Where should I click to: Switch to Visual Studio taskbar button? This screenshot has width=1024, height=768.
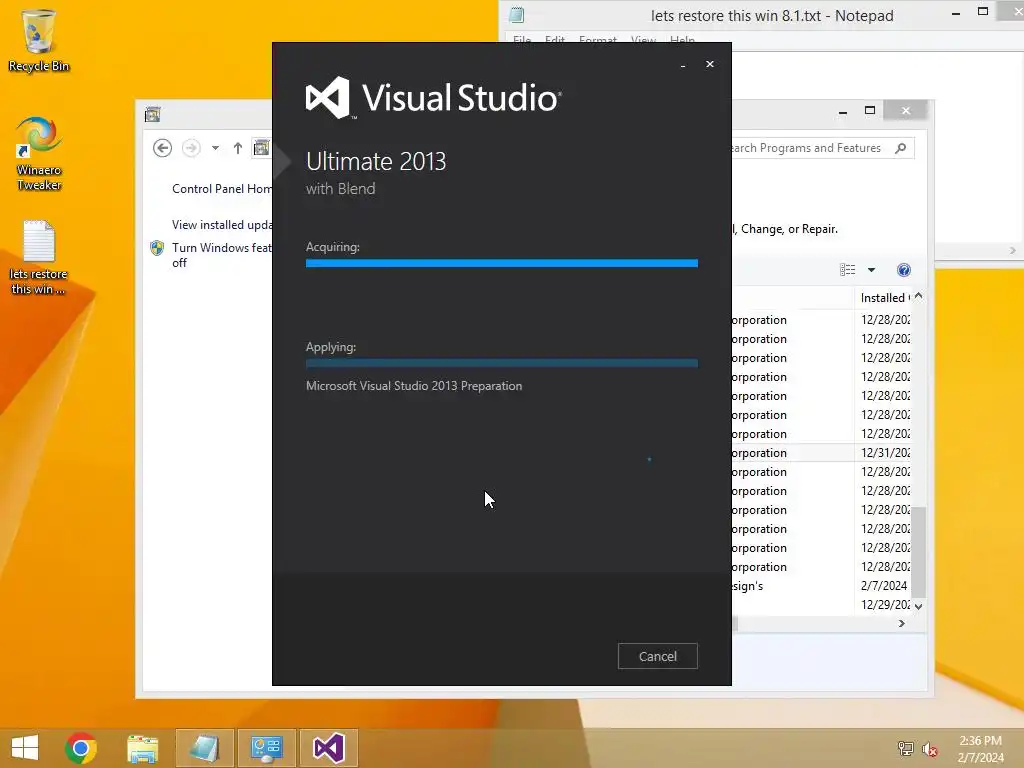pos(328,748)
